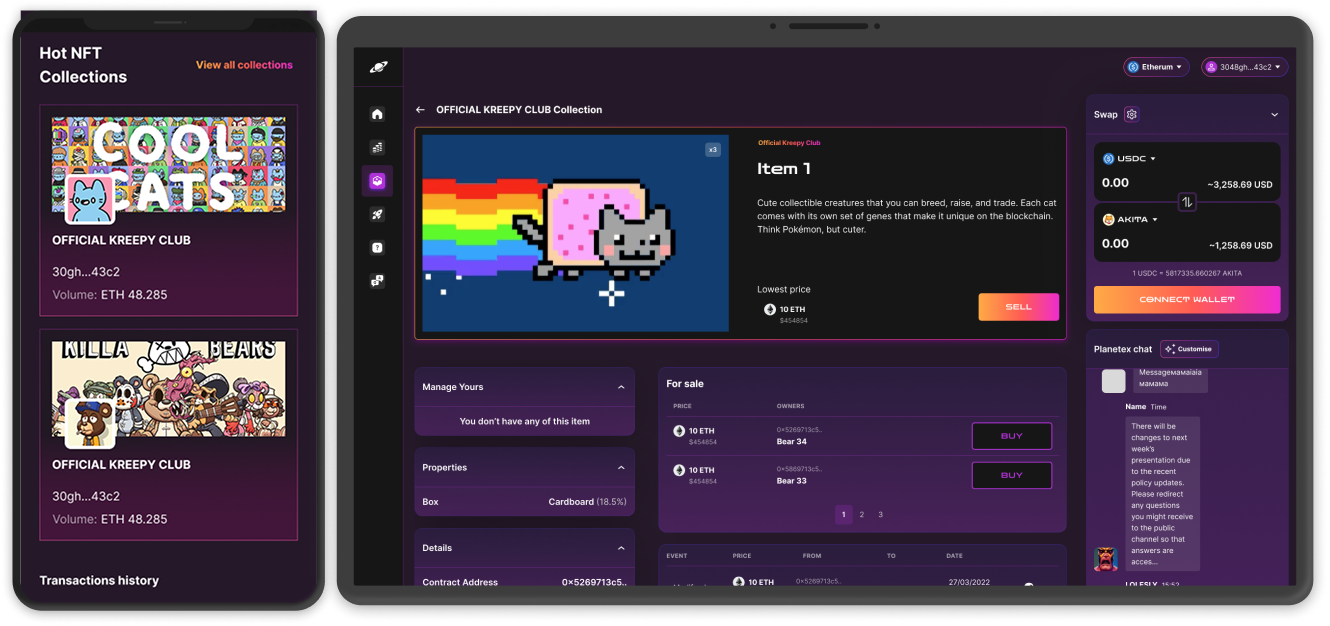
Task: Click the Official Kreepy Club link above Item 1
Action: coord(789,143)
